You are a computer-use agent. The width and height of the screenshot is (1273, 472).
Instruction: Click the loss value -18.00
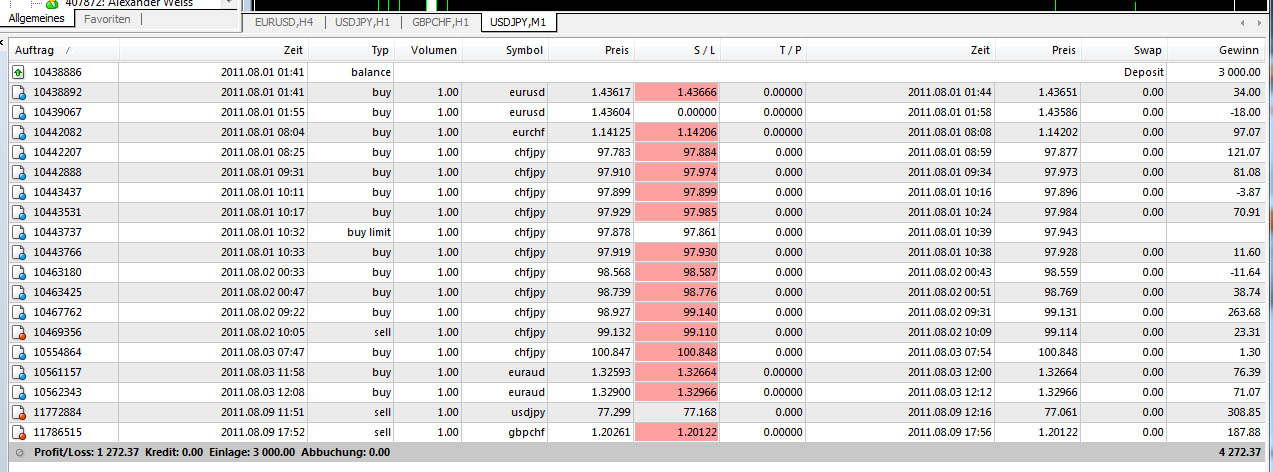point(1245,113)
